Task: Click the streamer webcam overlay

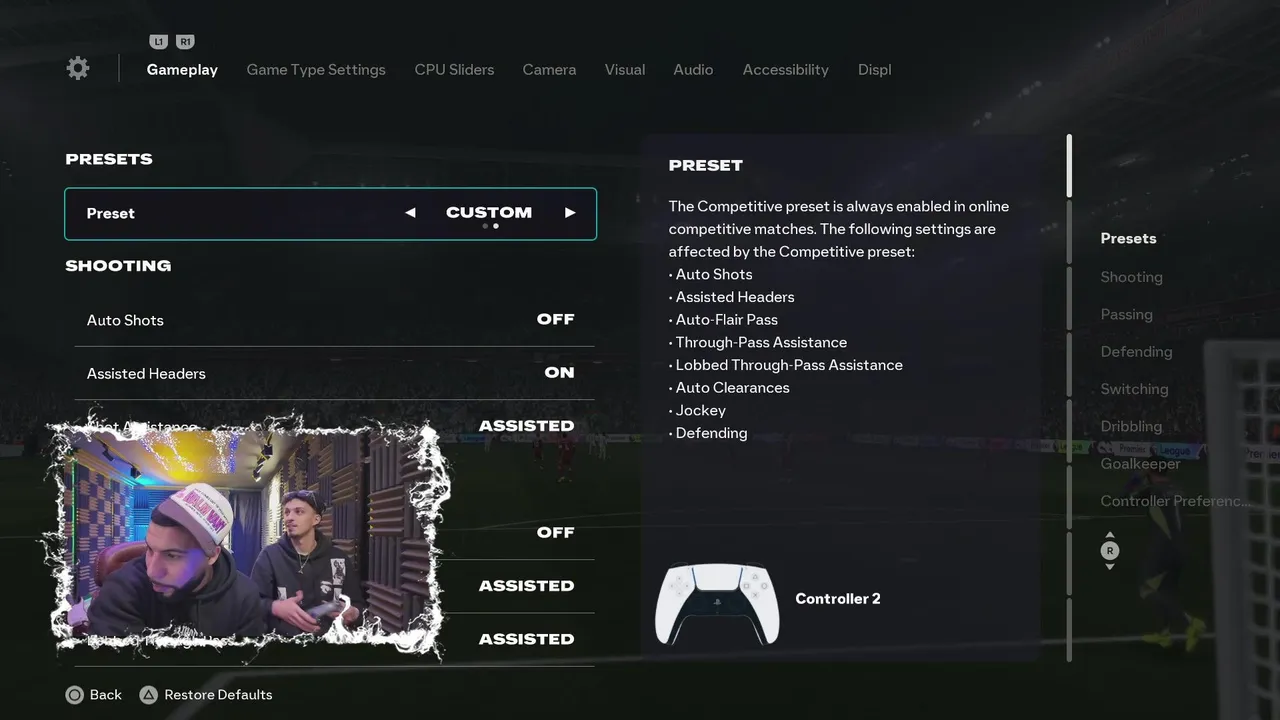Action: pos(247,538)
